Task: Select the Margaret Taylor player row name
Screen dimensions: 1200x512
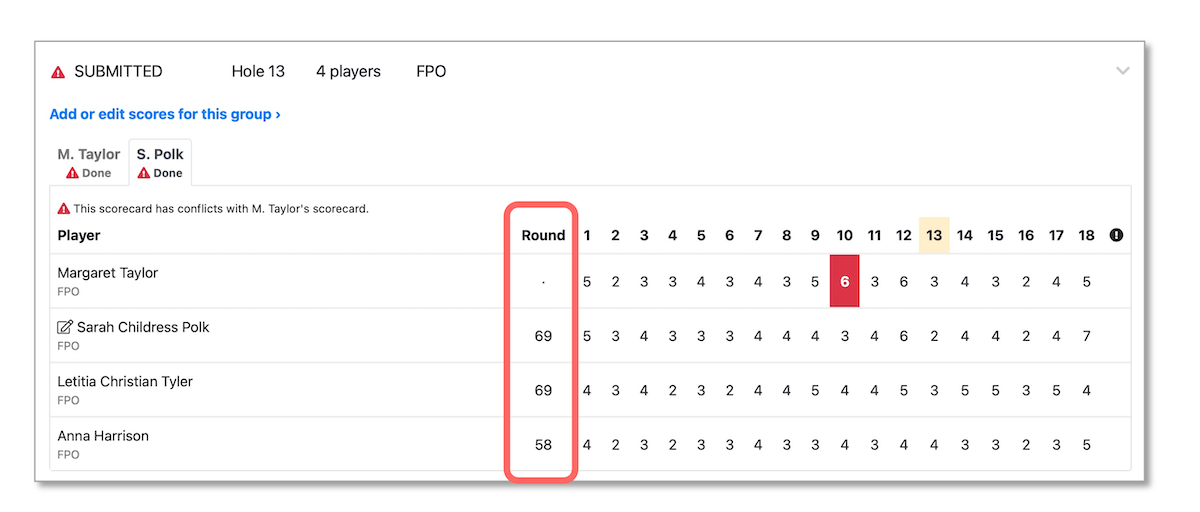Action: 108,273
